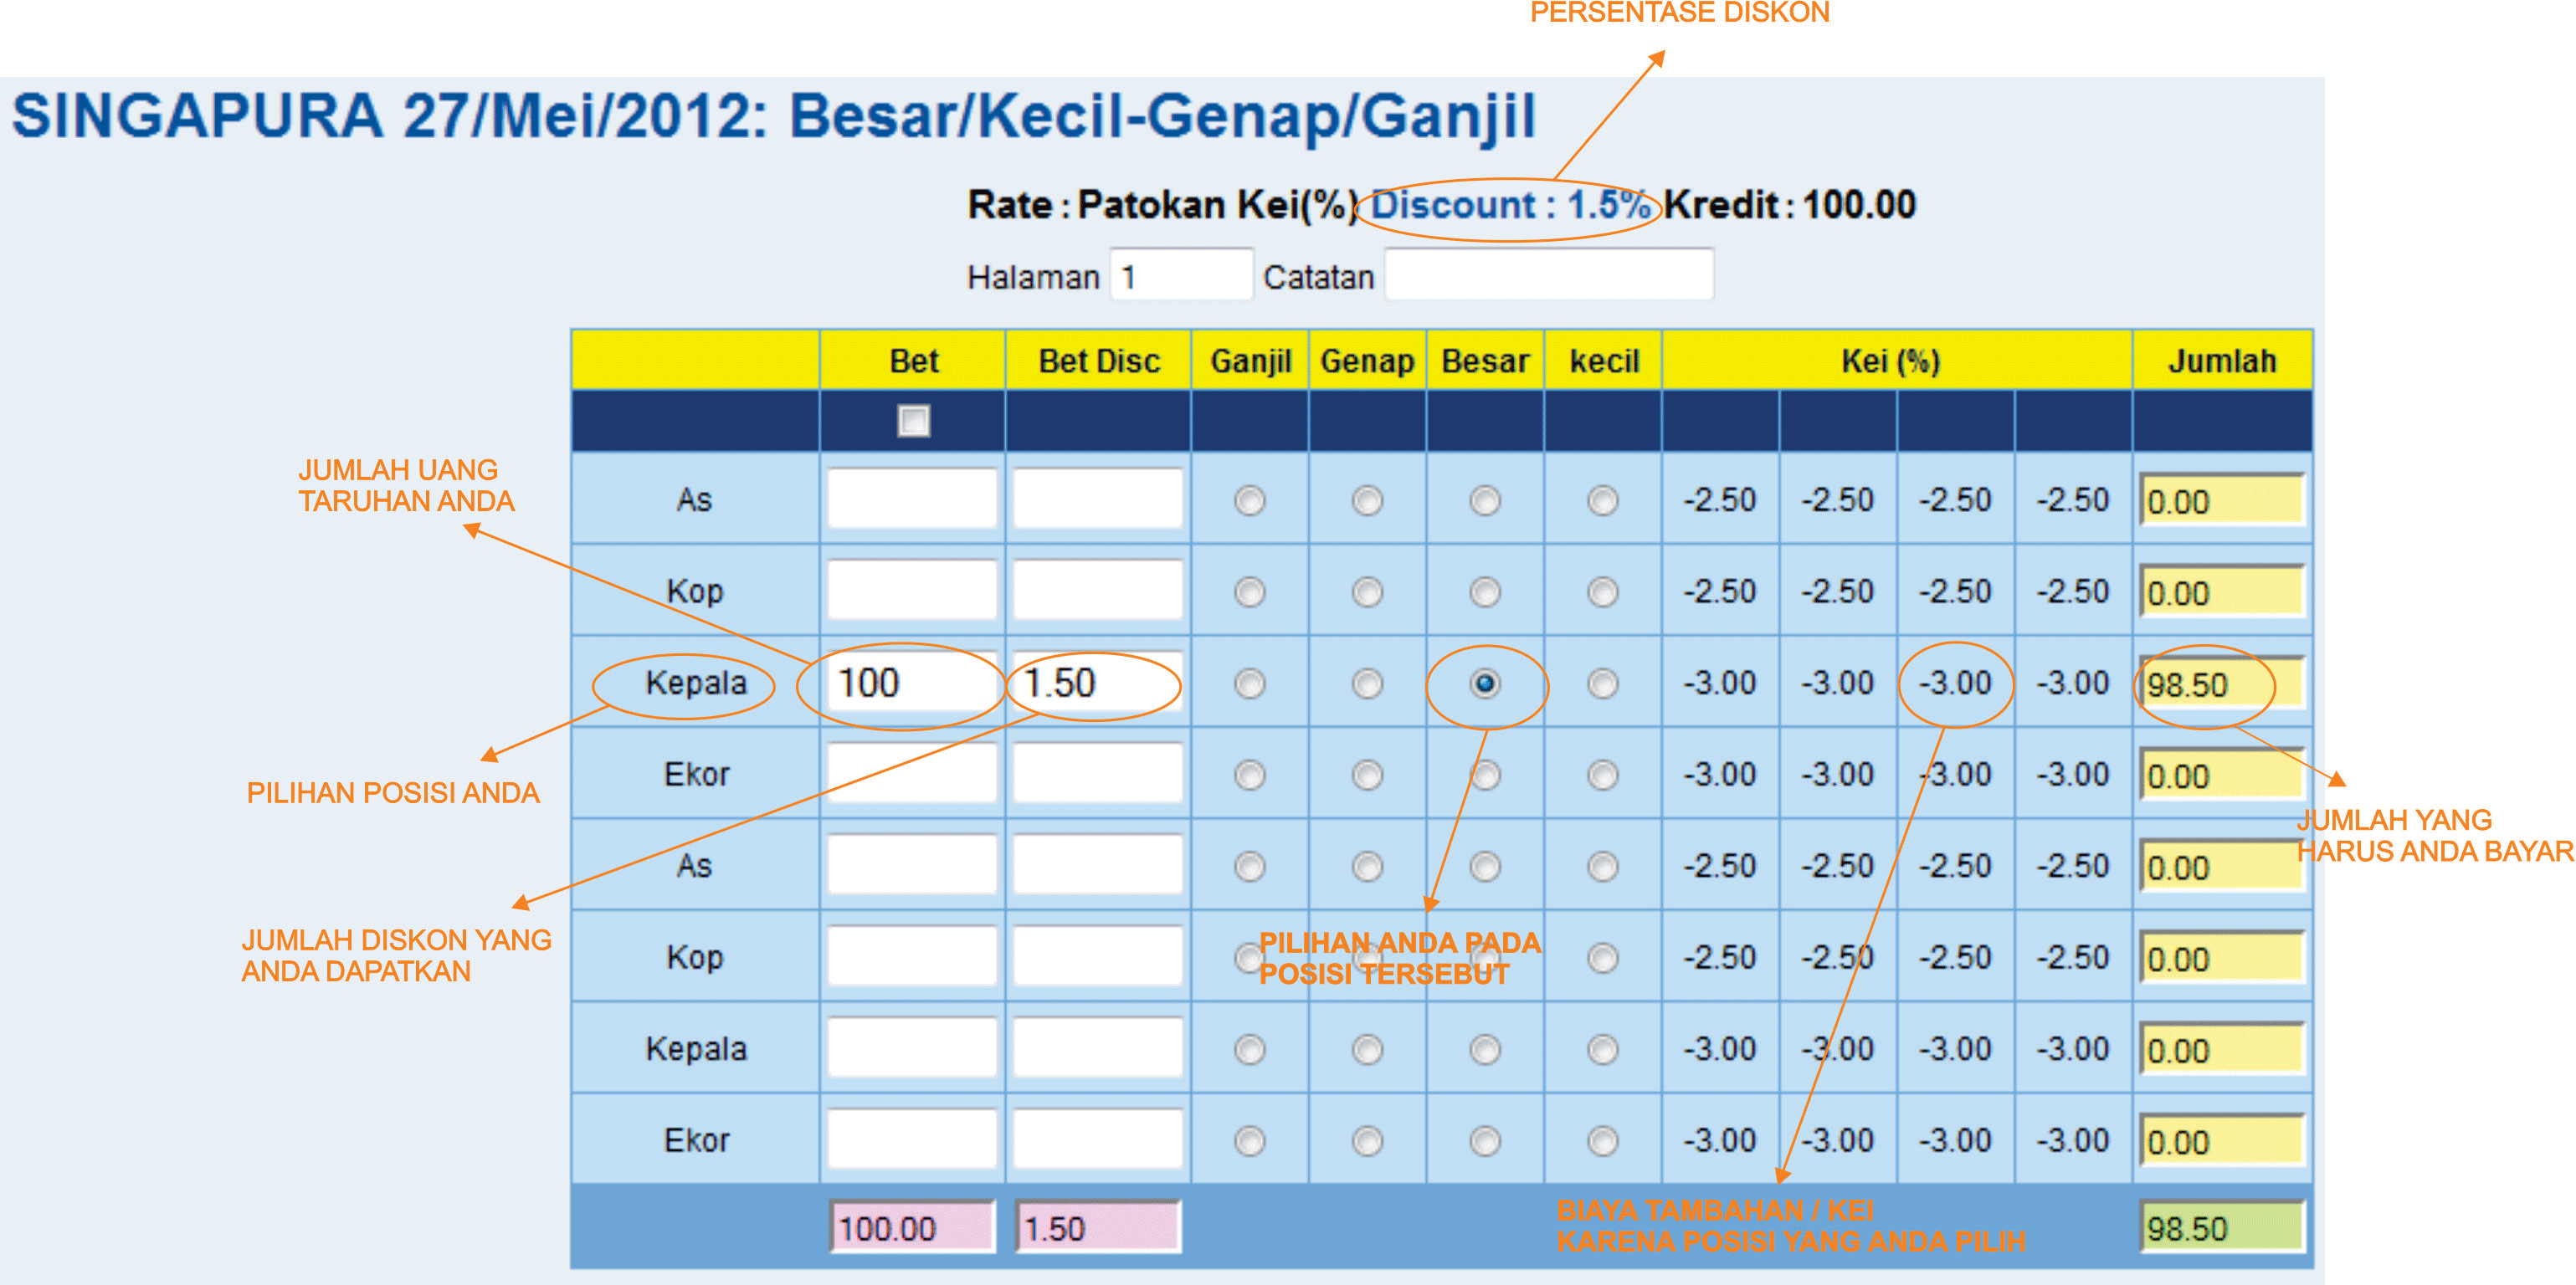Image resolution: width=2576 pixels, height=1285 pixels.
Task: Click the Rate : Patokan Kei(%) text
Action: coord(1163,205)
